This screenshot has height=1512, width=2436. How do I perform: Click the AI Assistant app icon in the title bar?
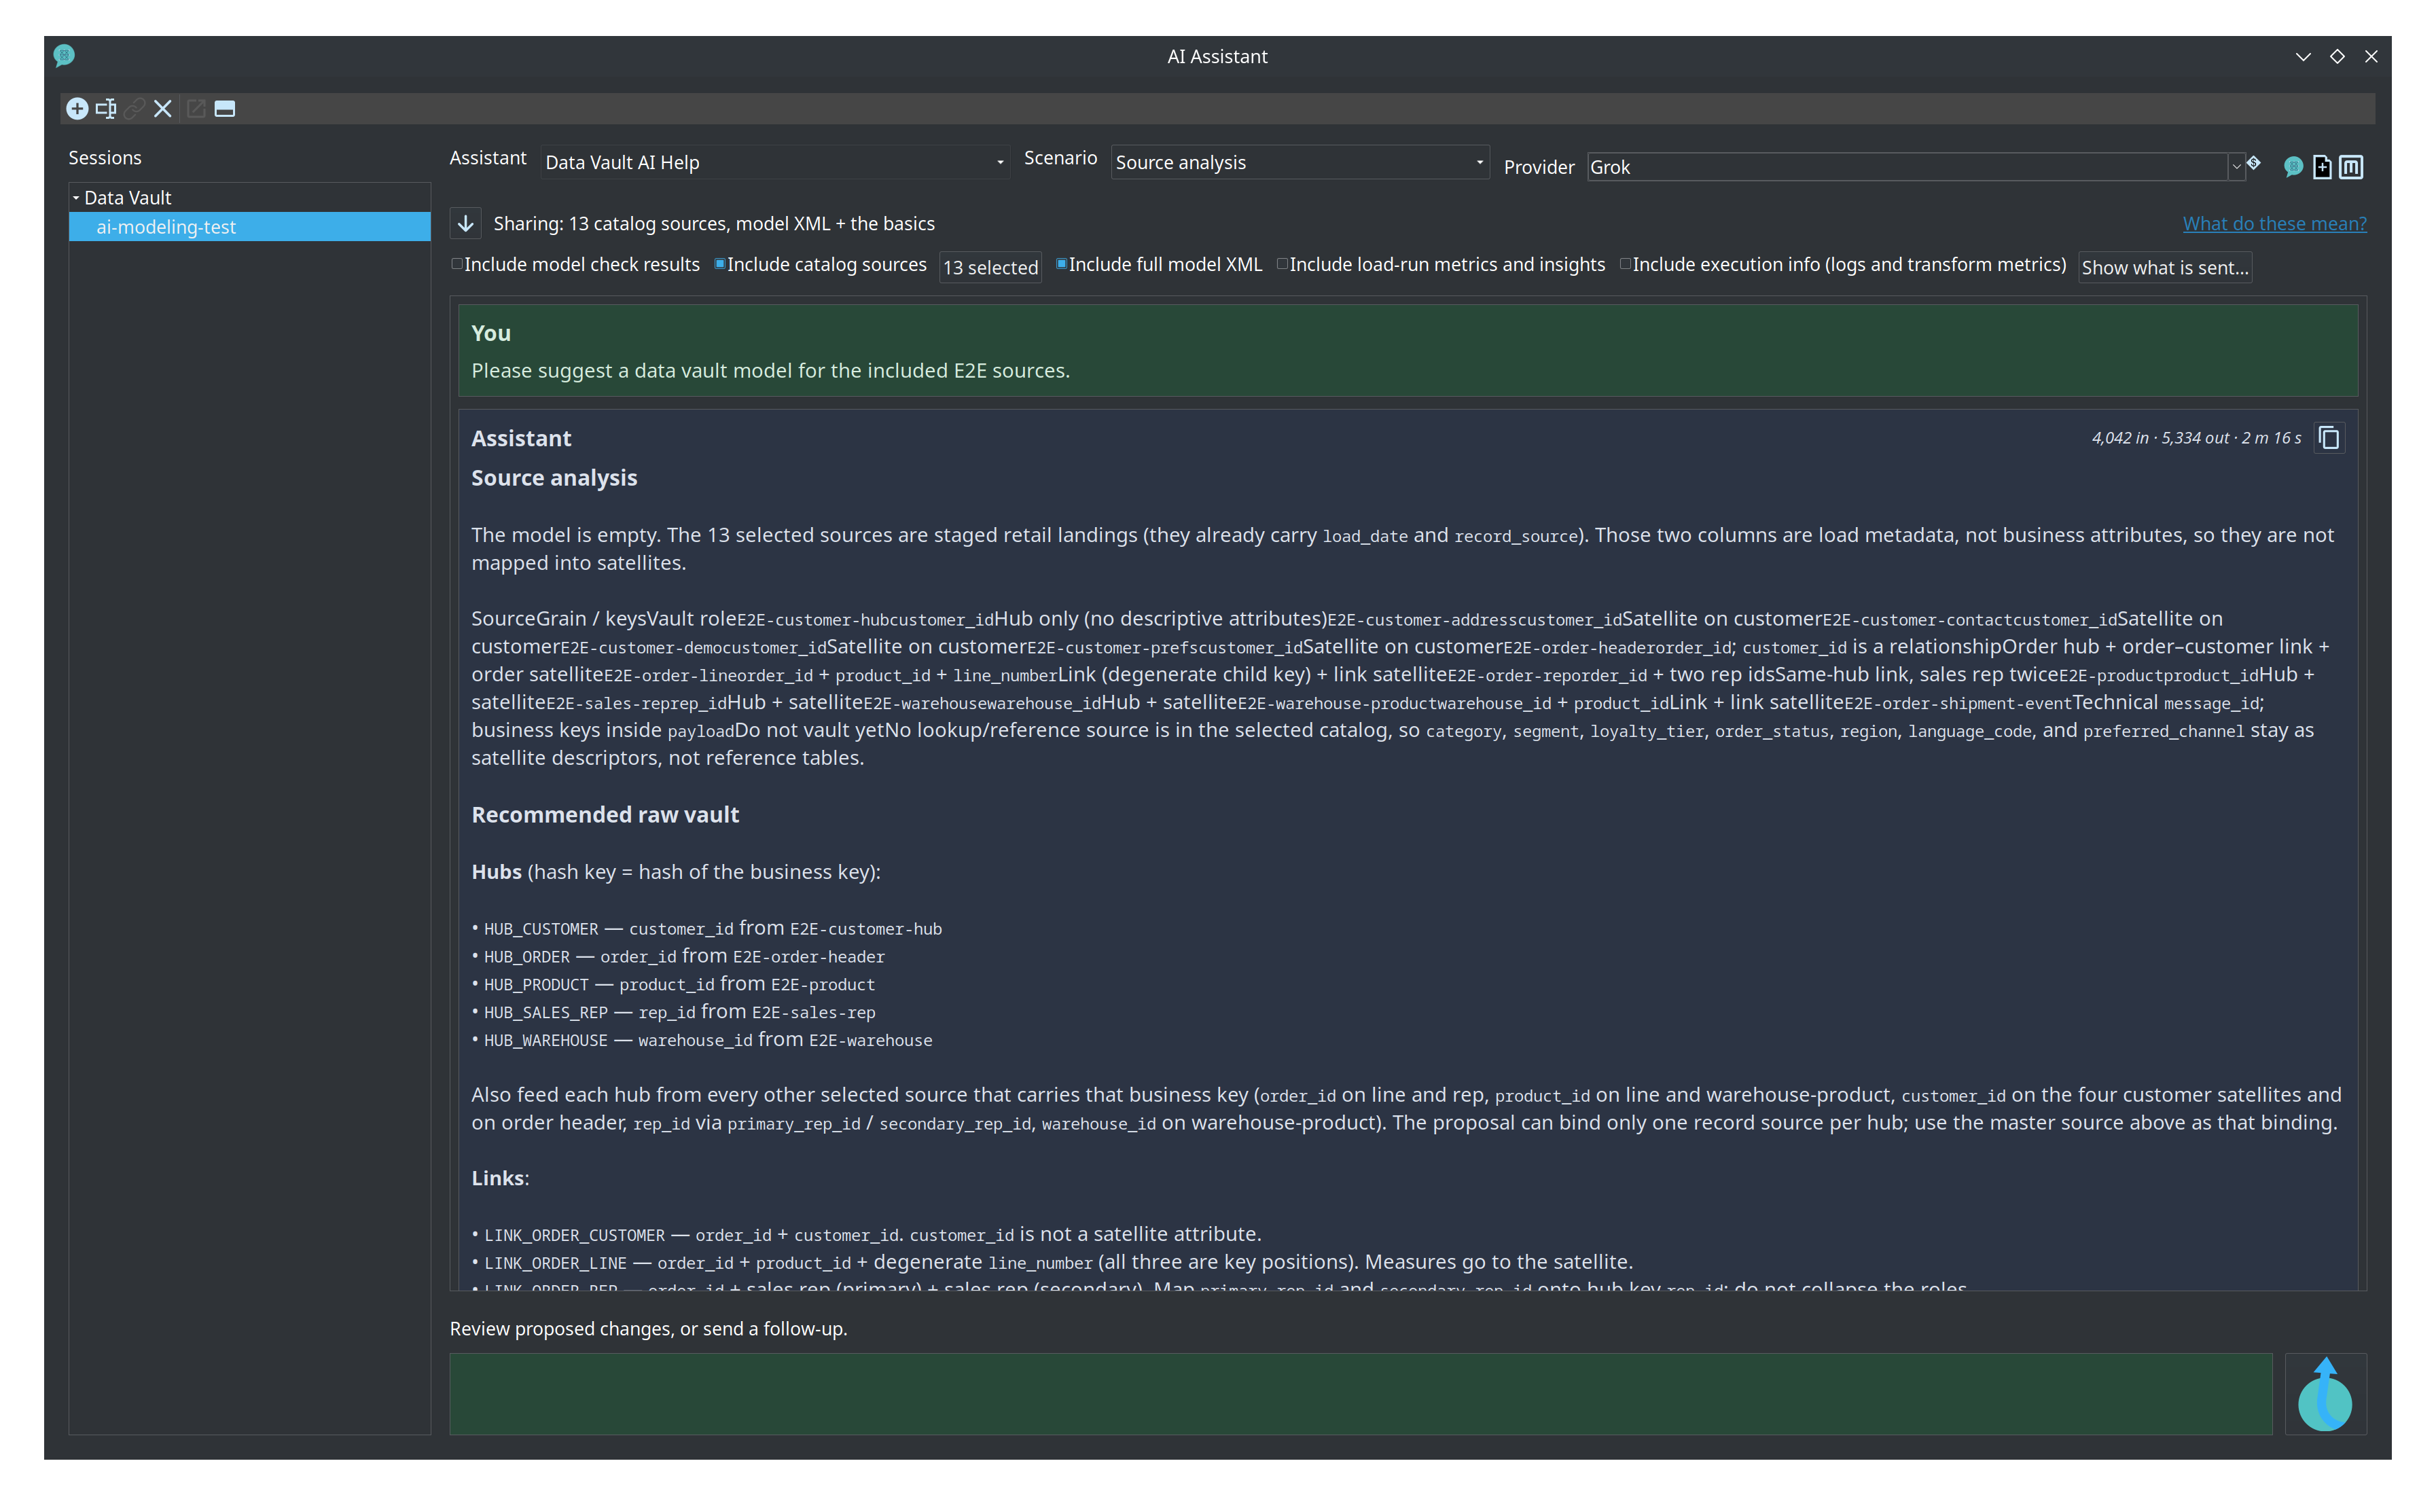coord(64,56)
